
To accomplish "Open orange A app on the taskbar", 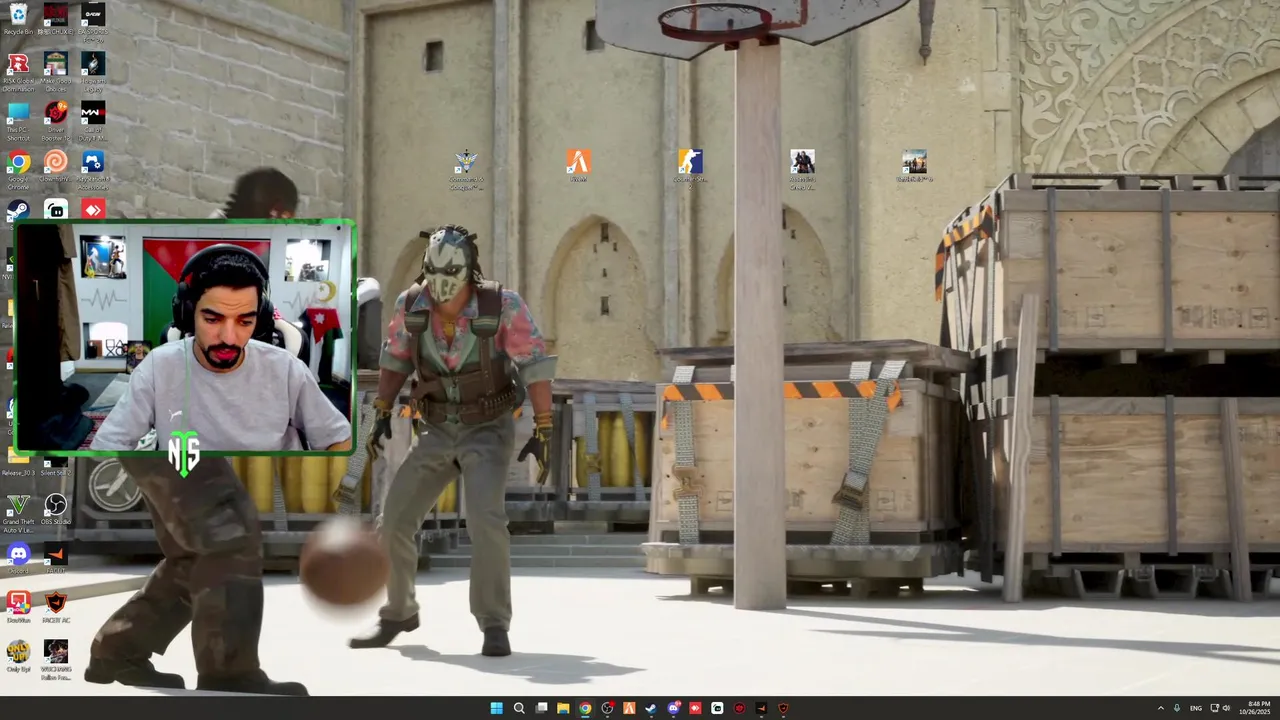I will point(629,708).
